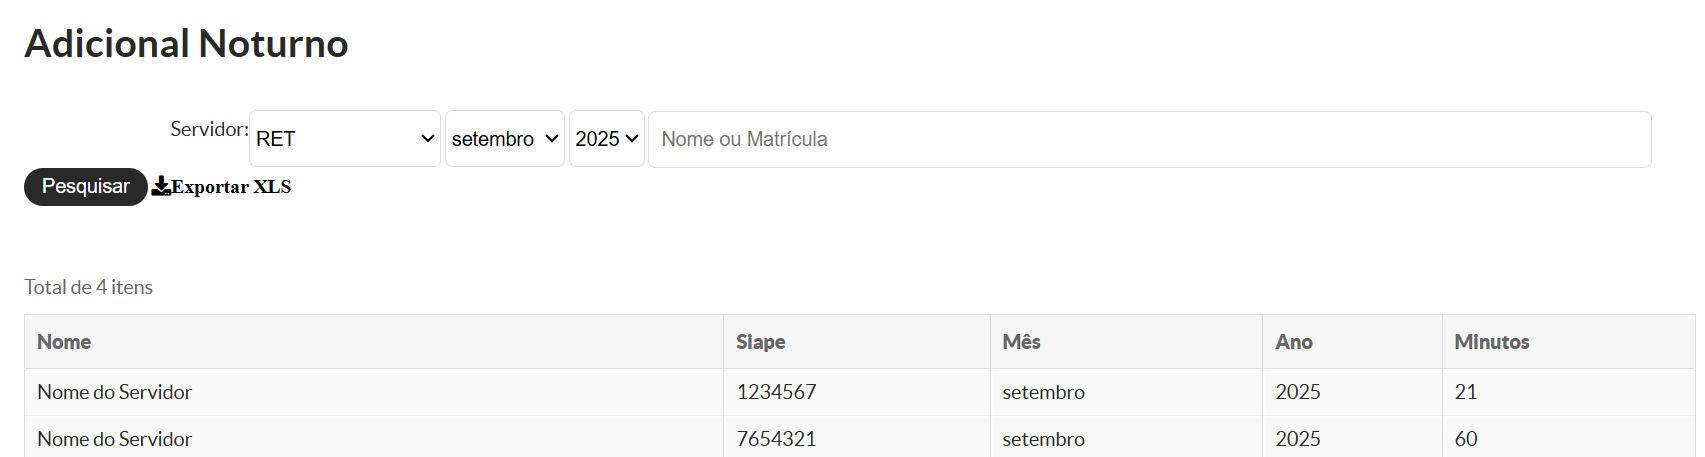Image resolution: width=1705 pixels, height=457 pixels.
Task: Open the RET servidor type dropdown
Action: pos(344,139)
